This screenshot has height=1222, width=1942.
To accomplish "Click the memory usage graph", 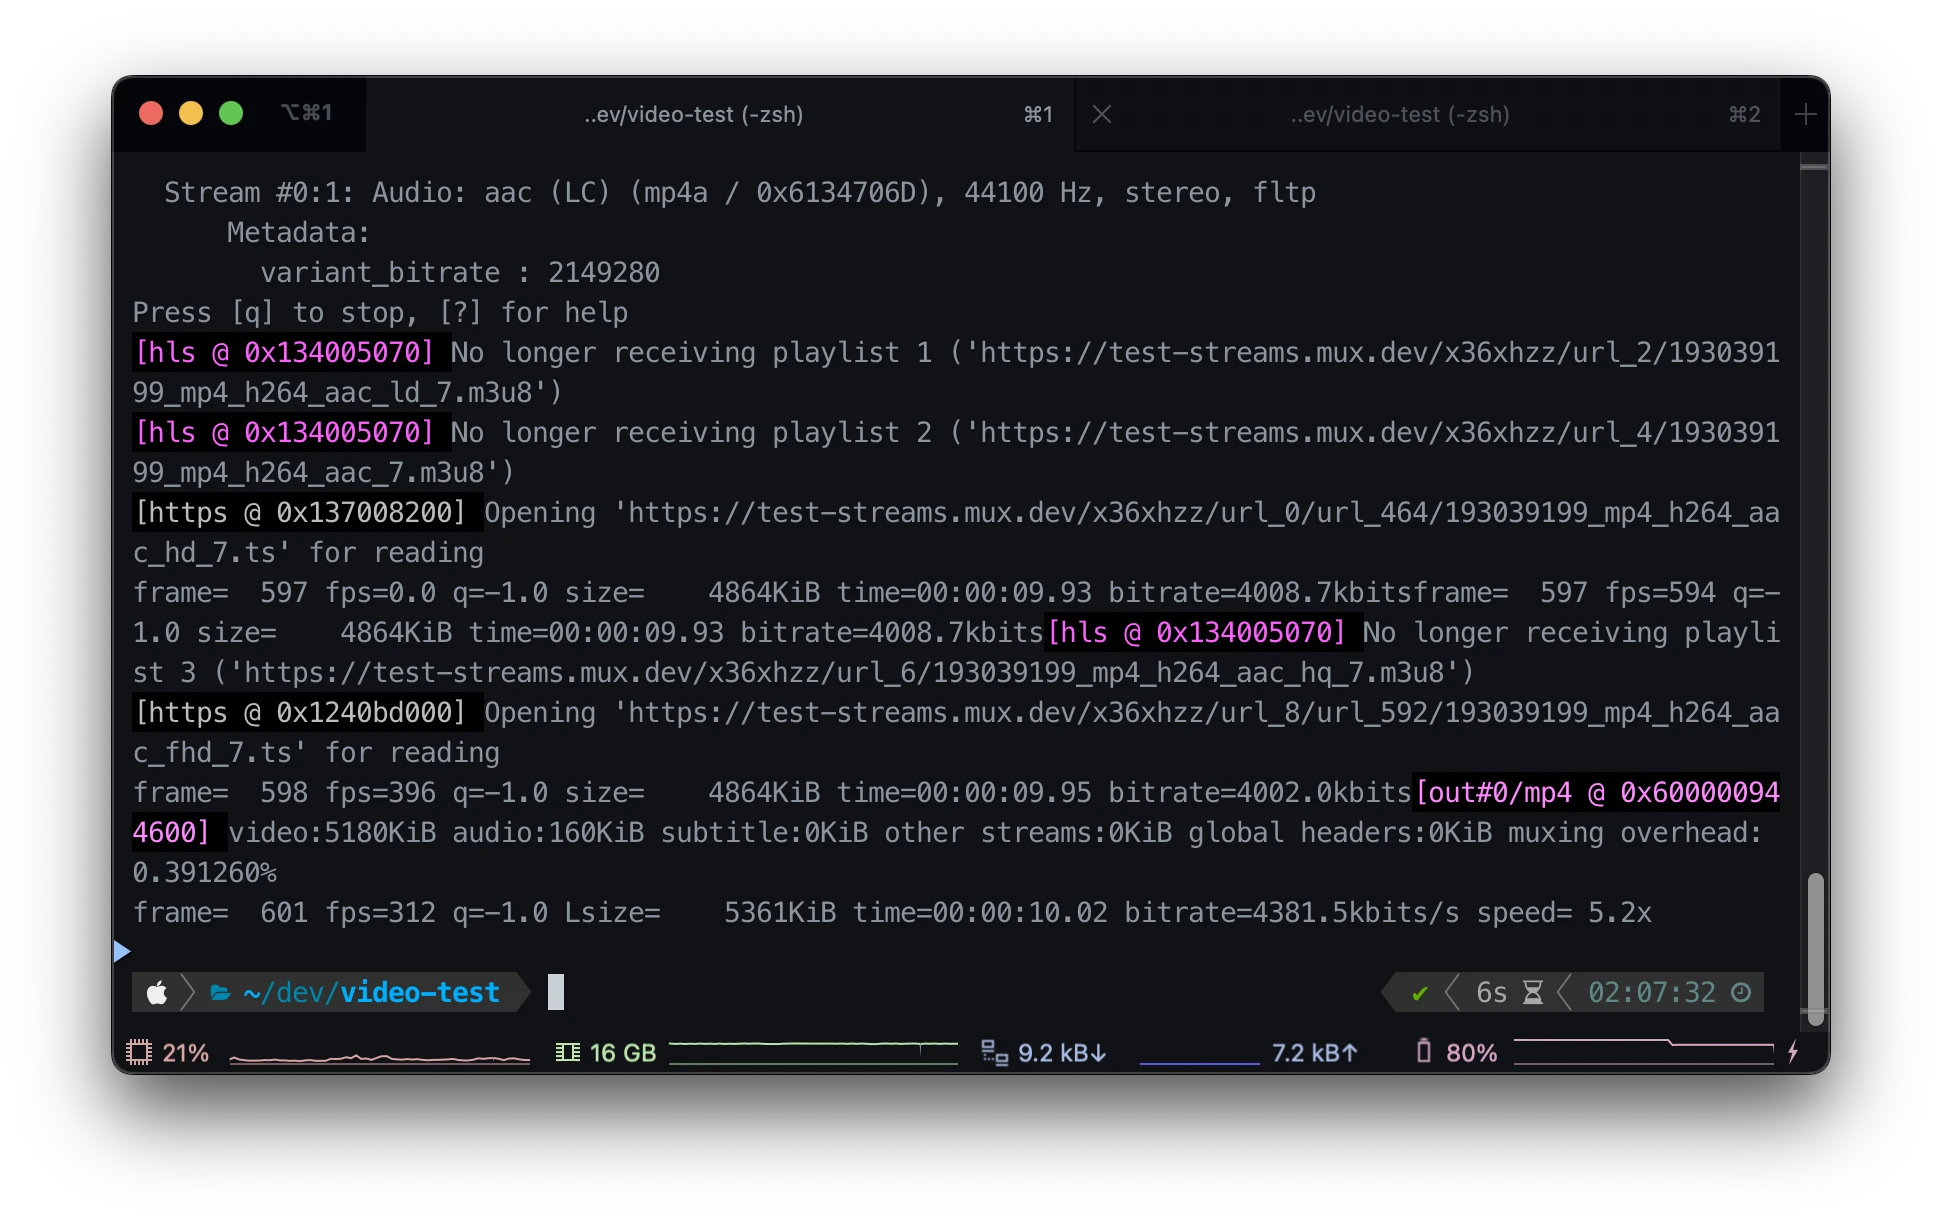I will [x=813, y=1052].
